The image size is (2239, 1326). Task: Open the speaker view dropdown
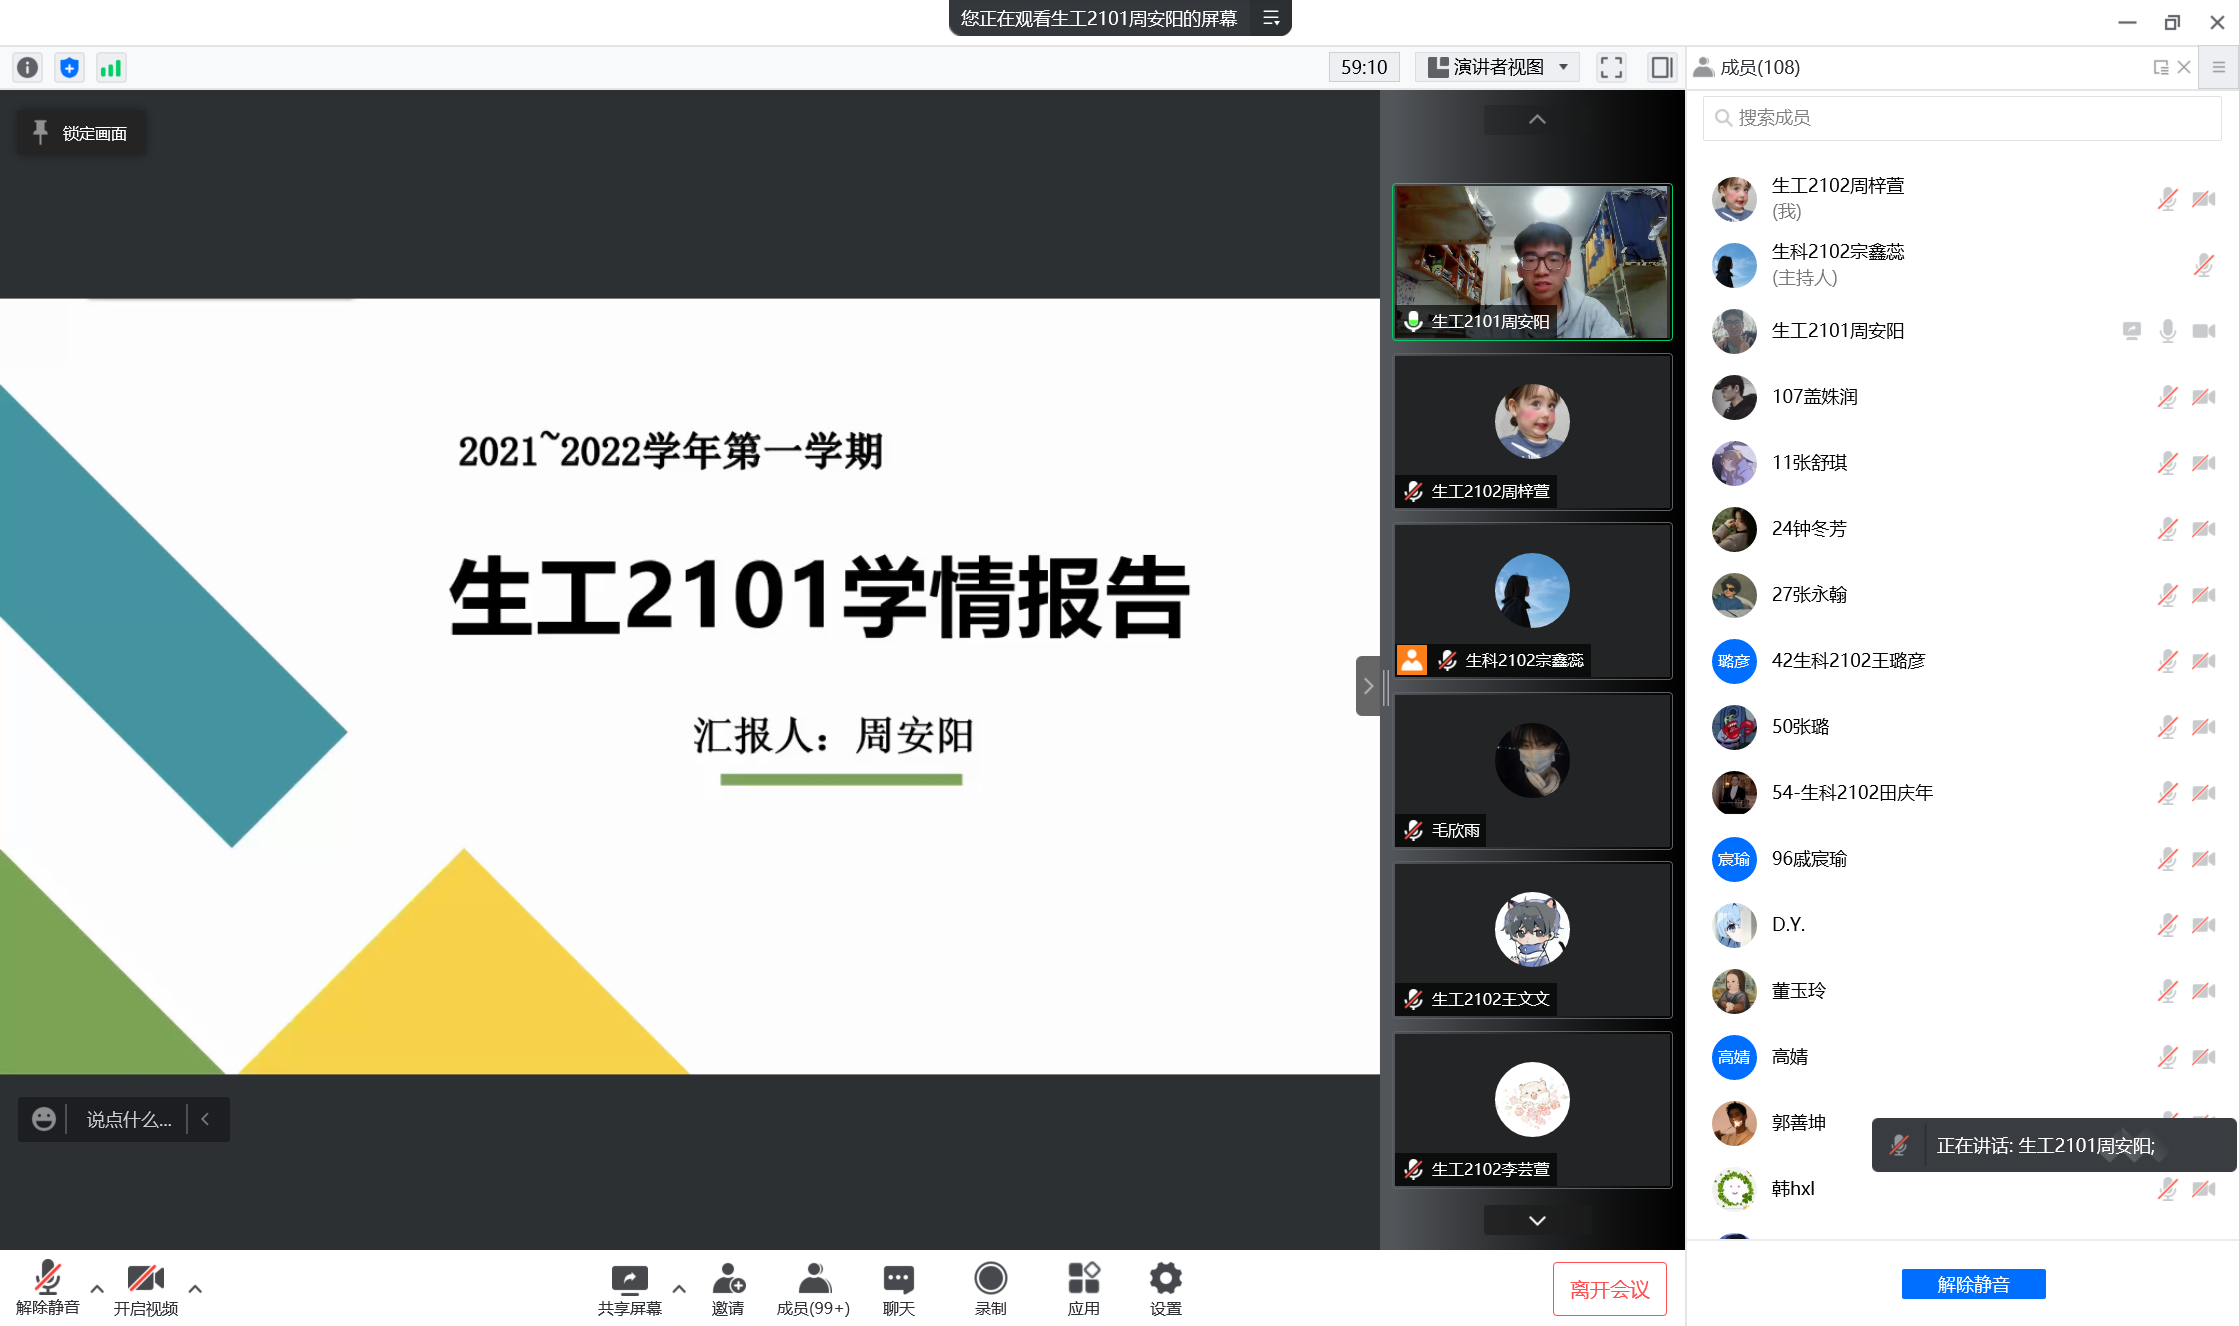1498,67
